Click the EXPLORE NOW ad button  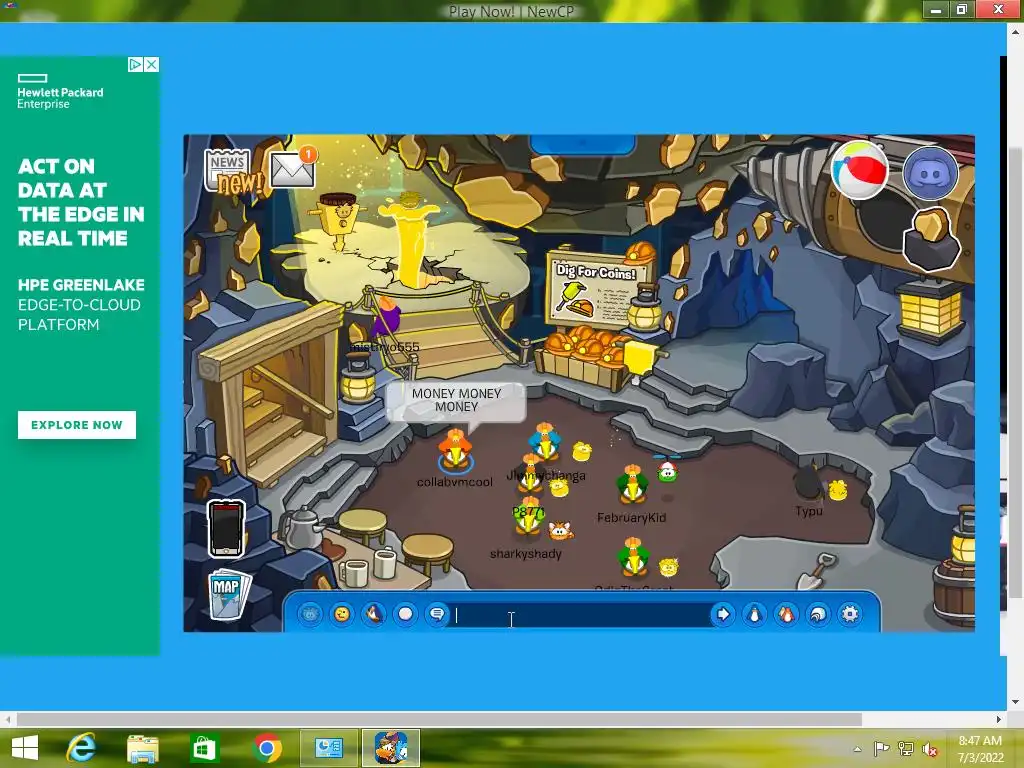(x=76, y=425)
